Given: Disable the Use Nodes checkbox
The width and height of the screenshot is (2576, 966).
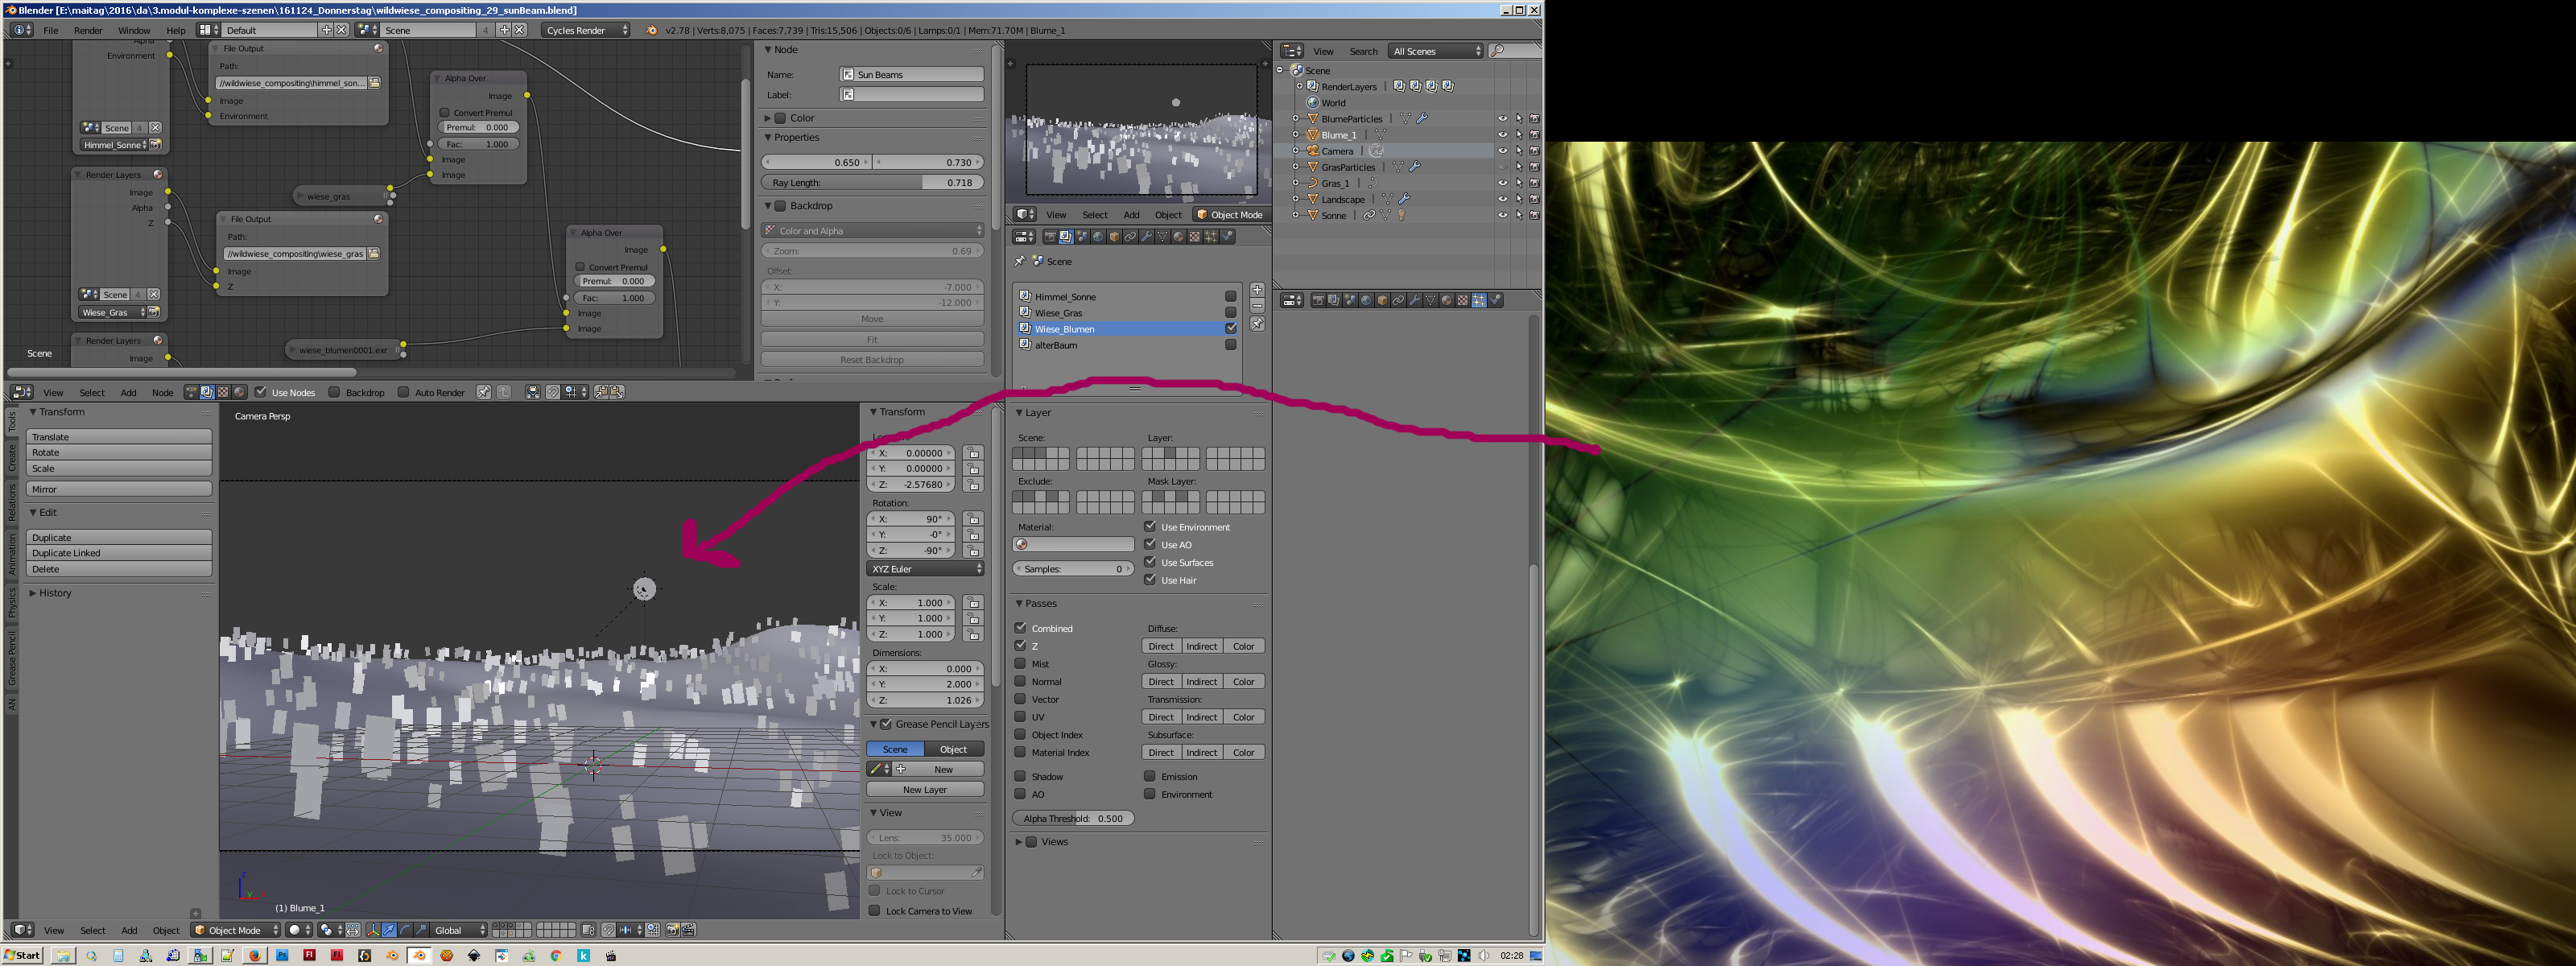Looking at the screenshot, I should [261, 392].
